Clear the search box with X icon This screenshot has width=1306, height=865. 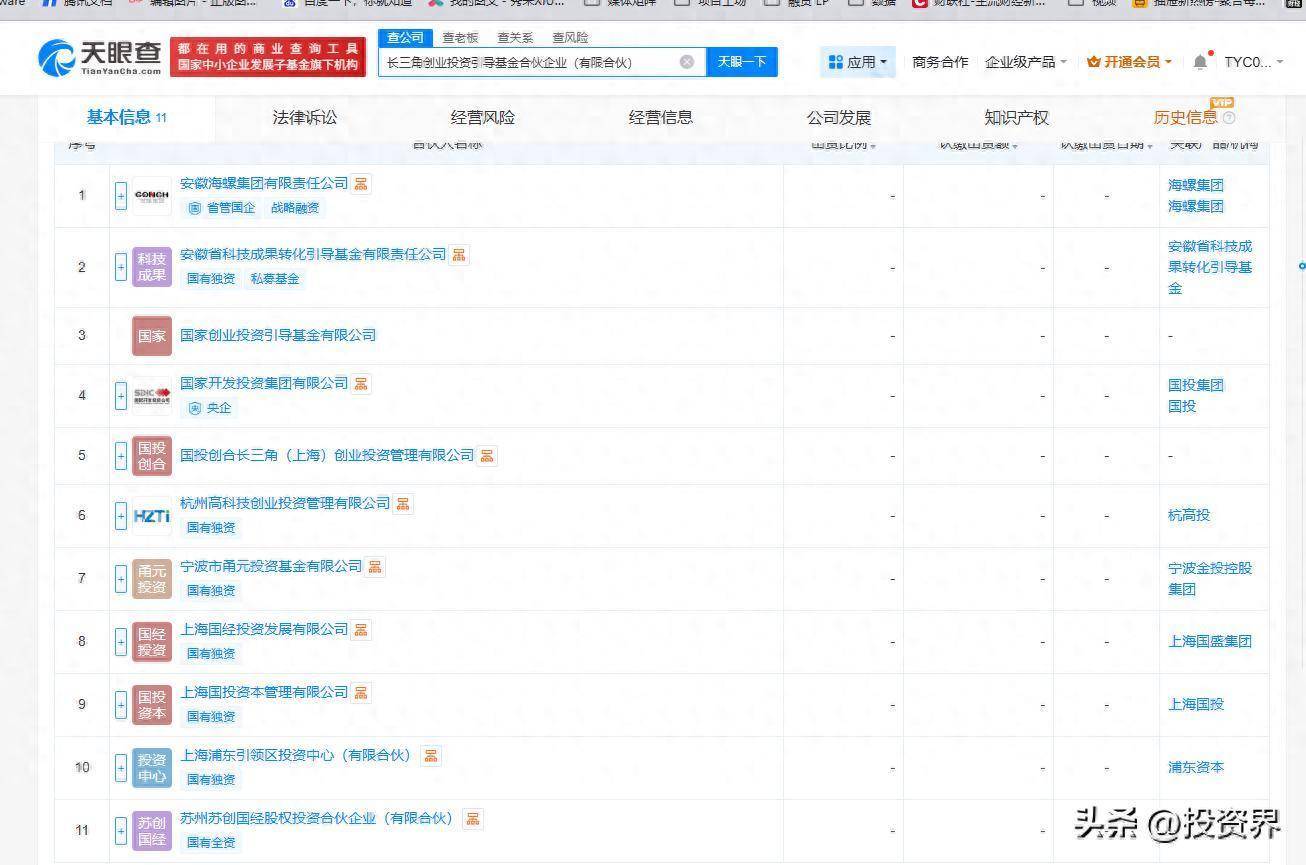pos(687,62)
